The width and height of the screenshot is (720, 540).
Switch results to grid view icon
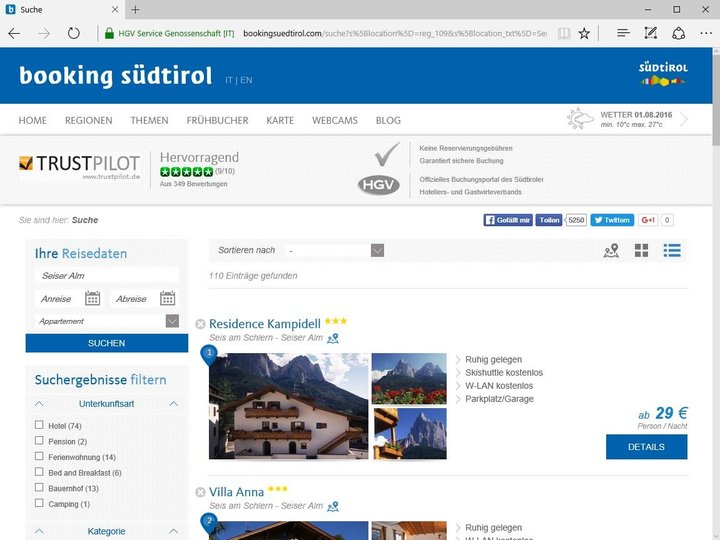pos(641,251)
